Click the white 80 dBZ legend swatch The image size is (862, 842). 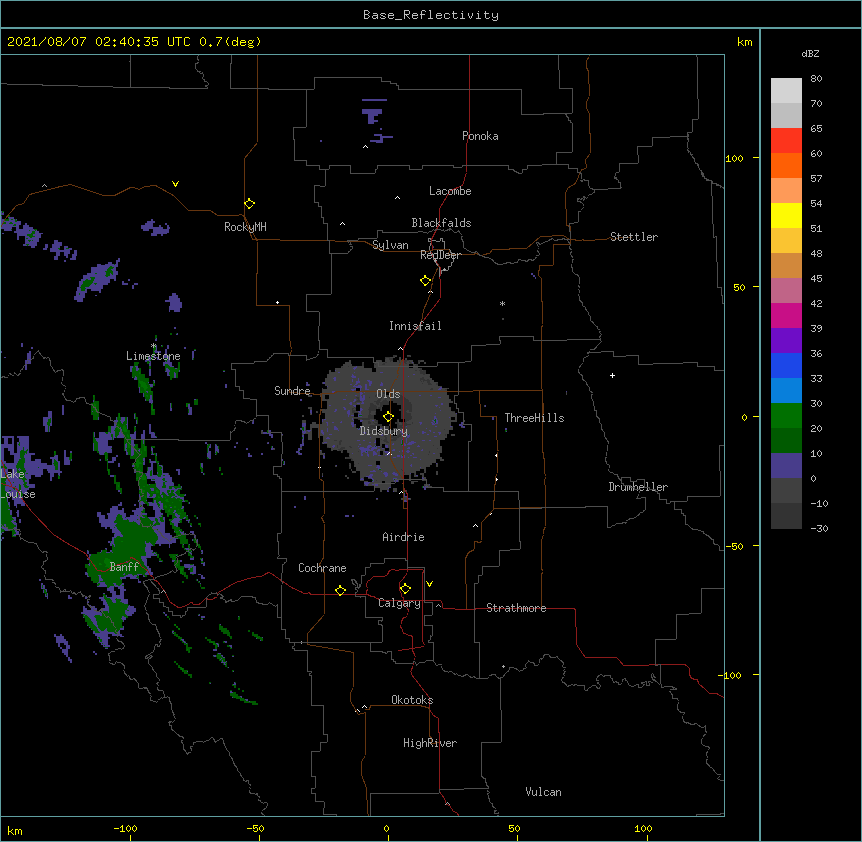(x=786, y=91)
